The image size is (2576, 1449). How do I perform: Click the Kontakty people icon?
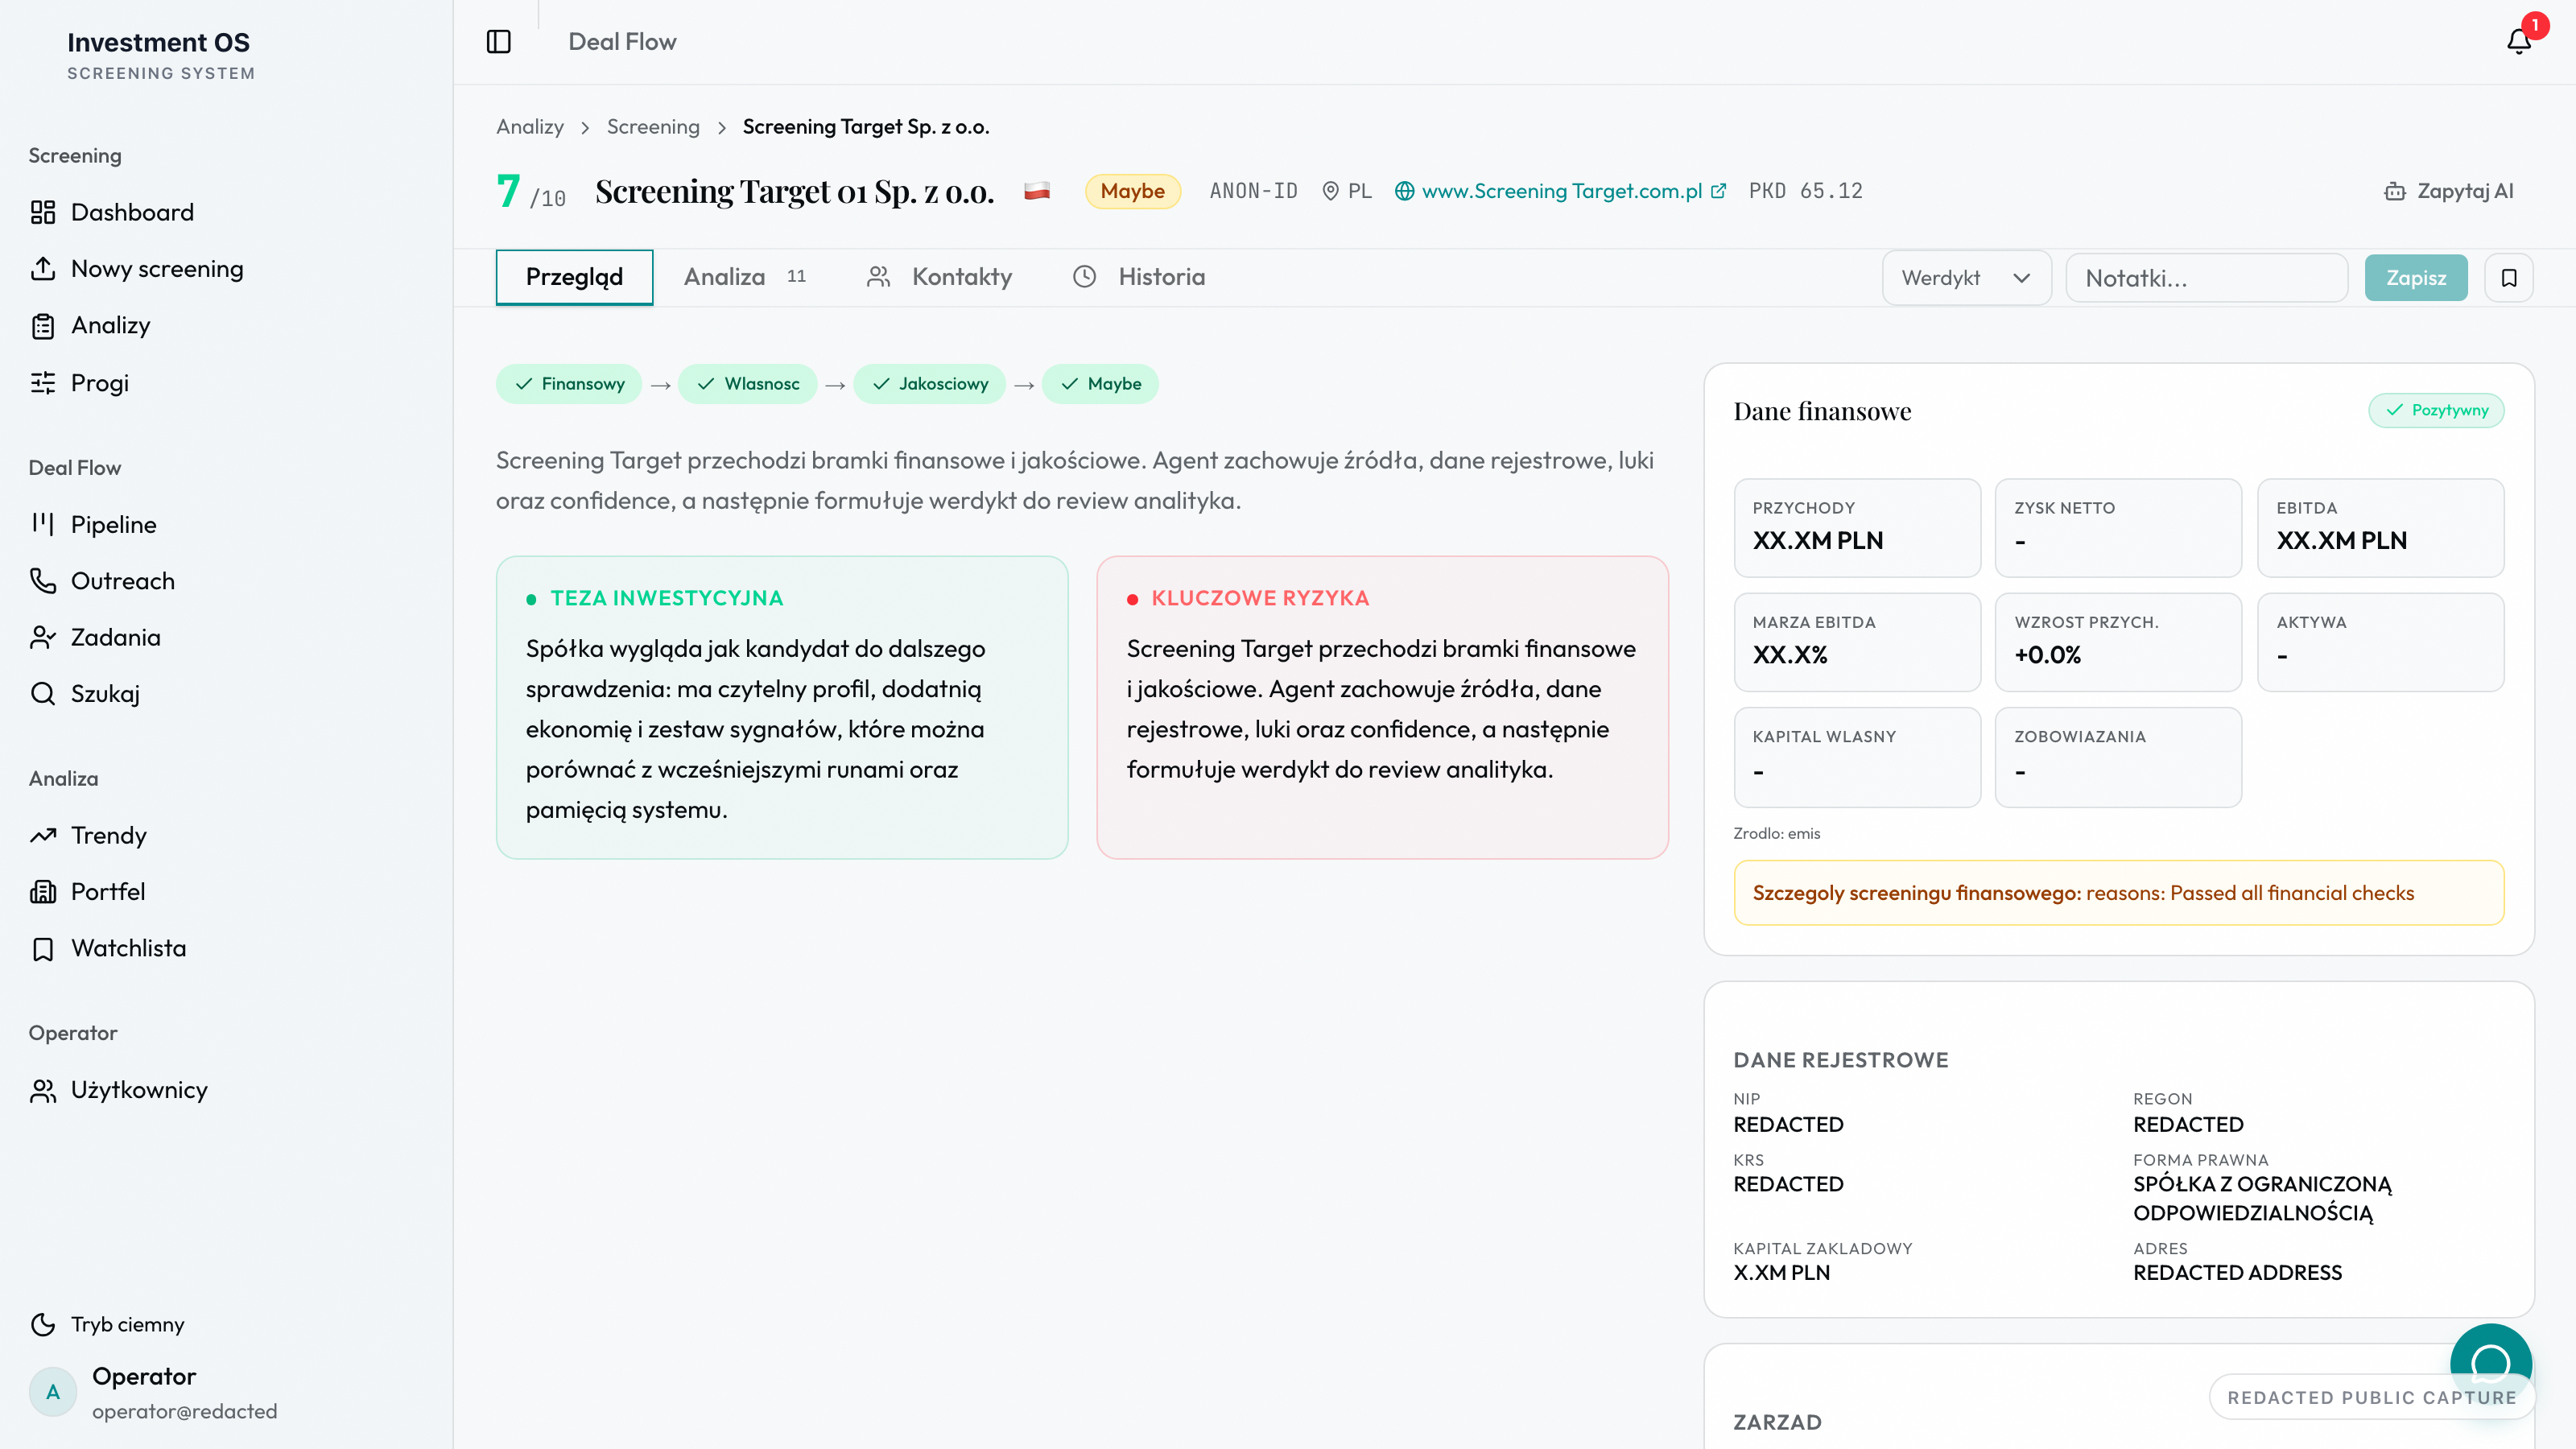878,277
